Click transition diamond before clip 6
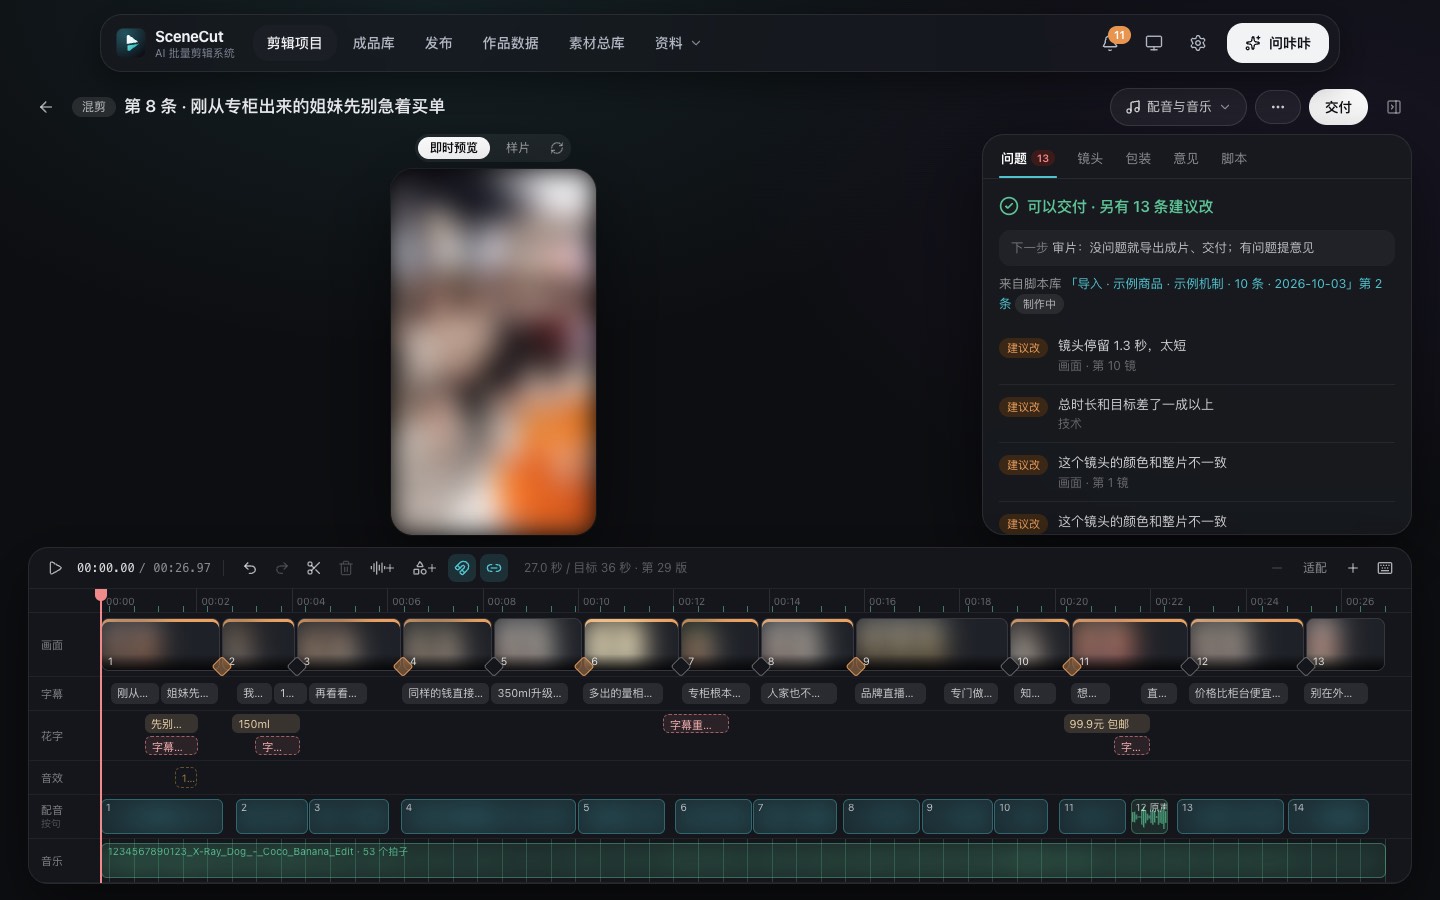 pos(584,666)
